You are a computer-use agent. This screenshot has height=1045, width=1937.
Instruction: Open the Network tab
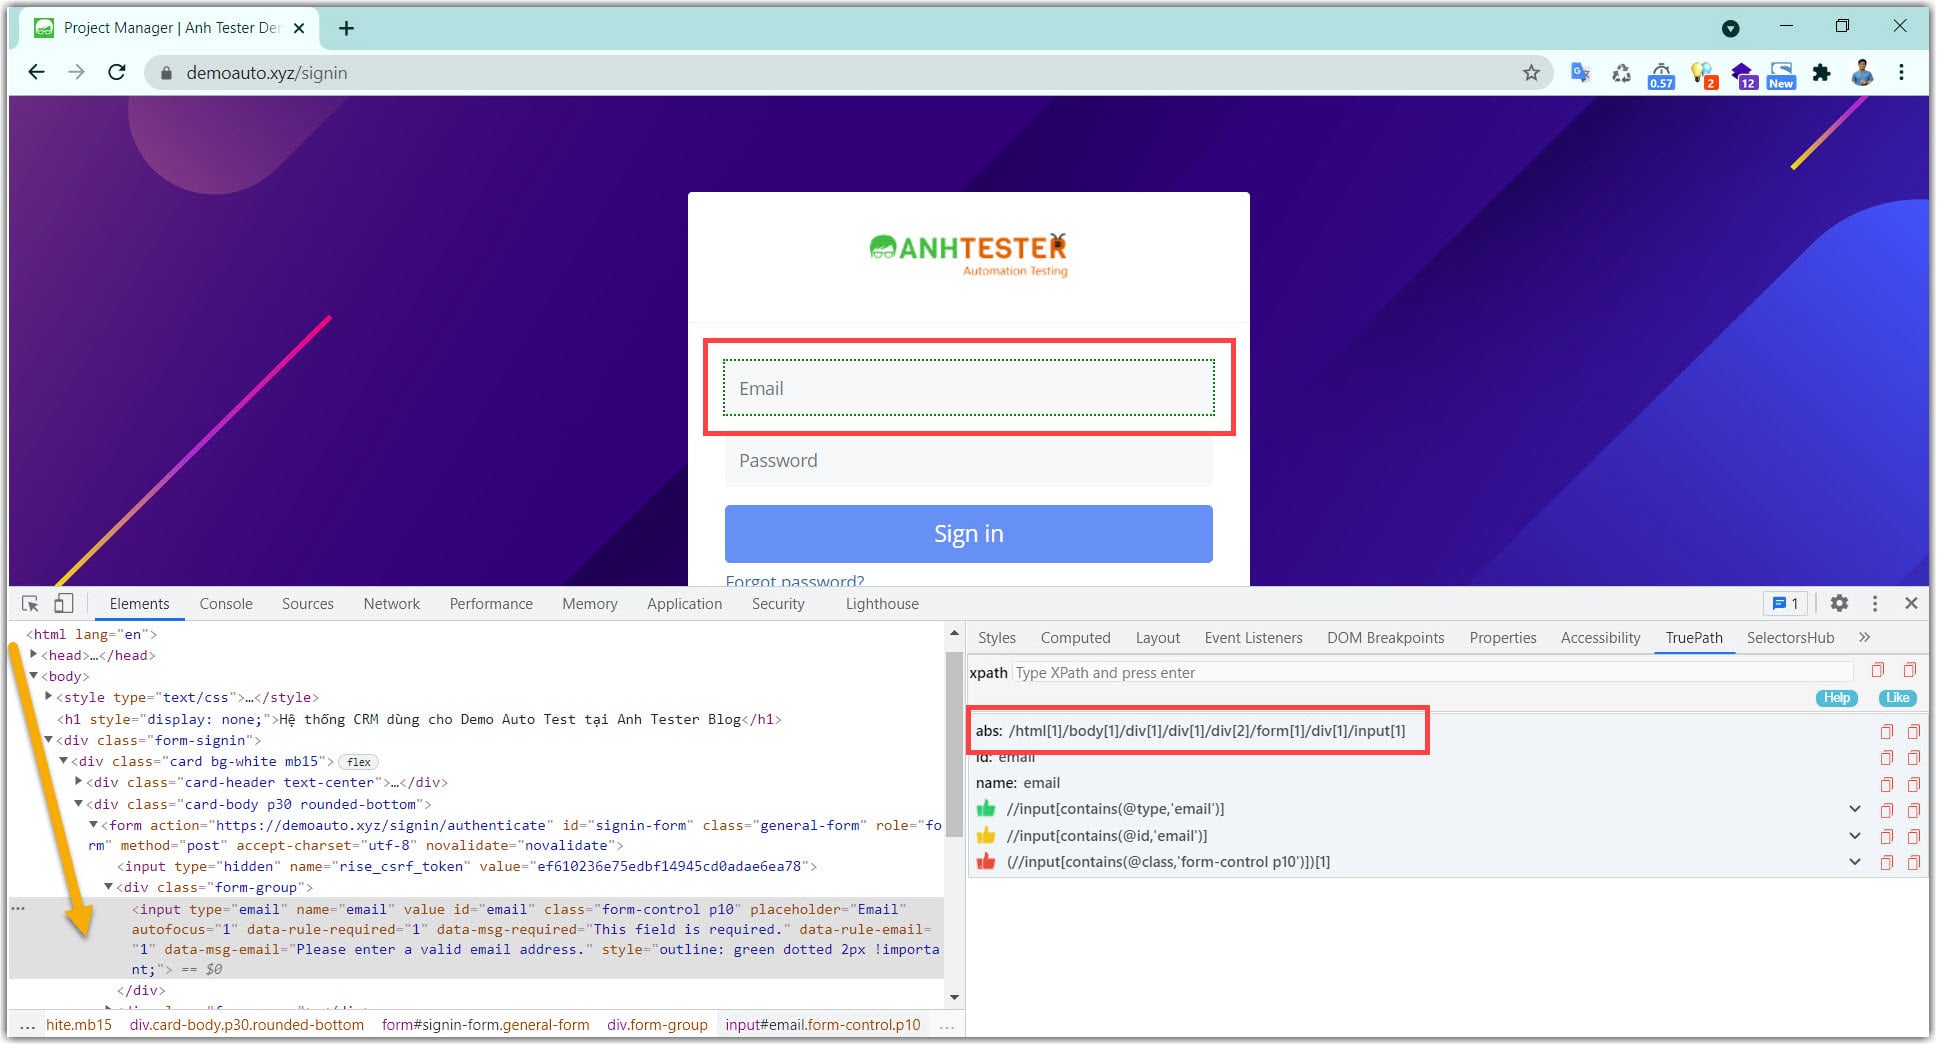click(x=392, y=604)
